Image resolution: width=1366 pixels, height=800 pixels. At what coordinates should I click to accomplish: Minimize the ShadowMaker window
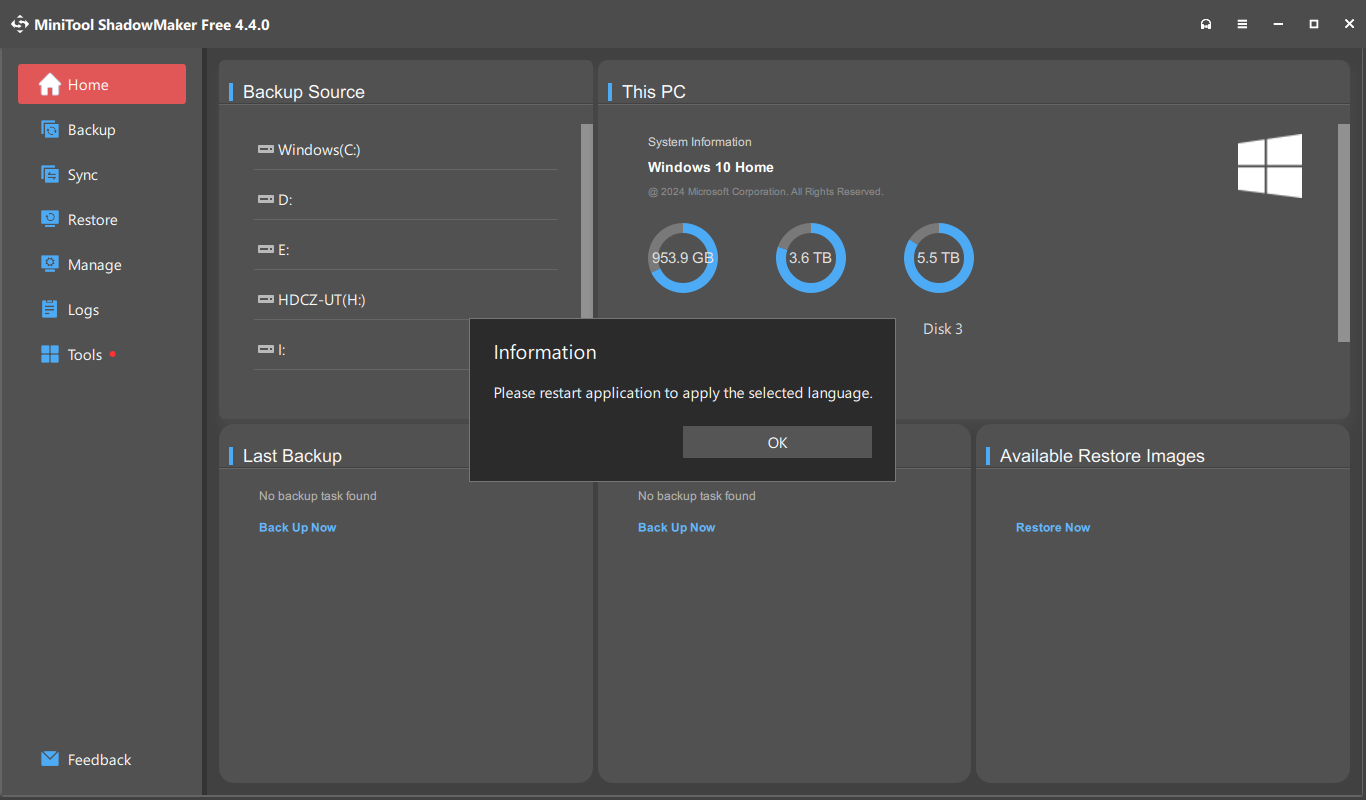point(1278,24)
